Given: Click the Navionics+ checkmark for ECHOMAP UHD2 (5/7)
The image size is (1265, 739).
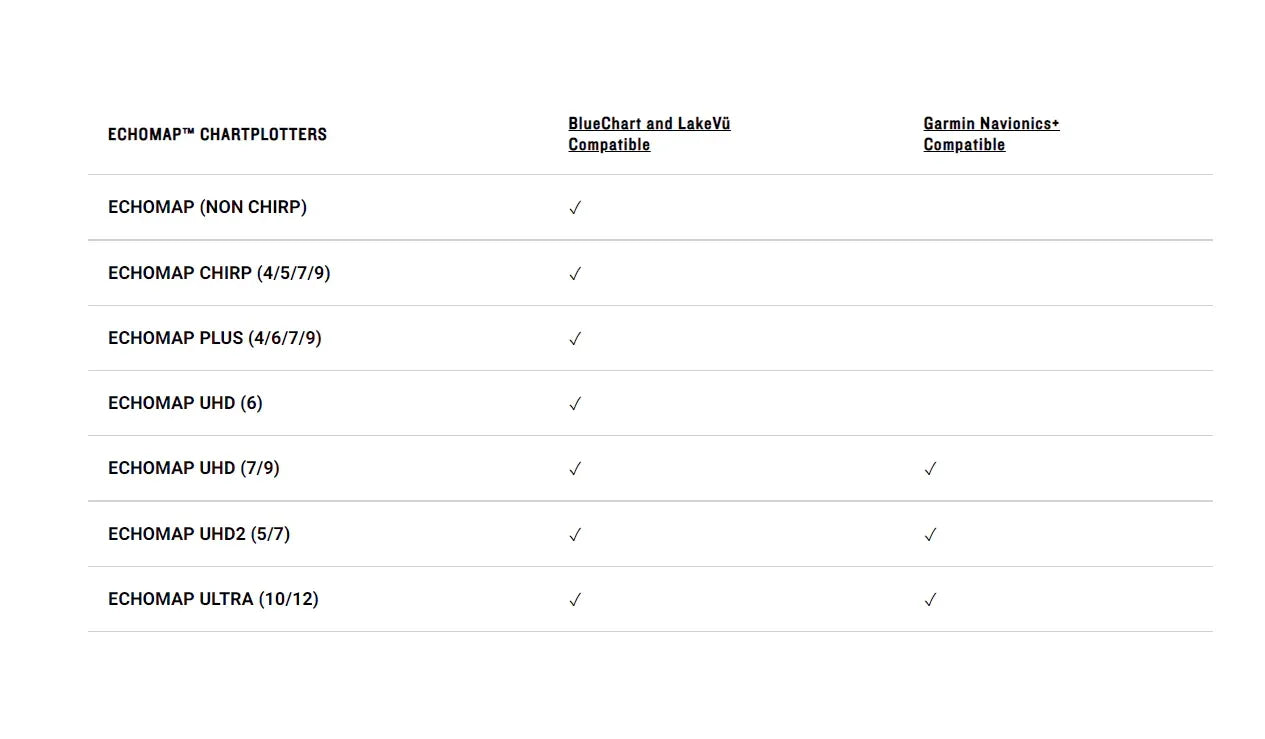Looking at the screenshot, I should [x=930, y=535].
